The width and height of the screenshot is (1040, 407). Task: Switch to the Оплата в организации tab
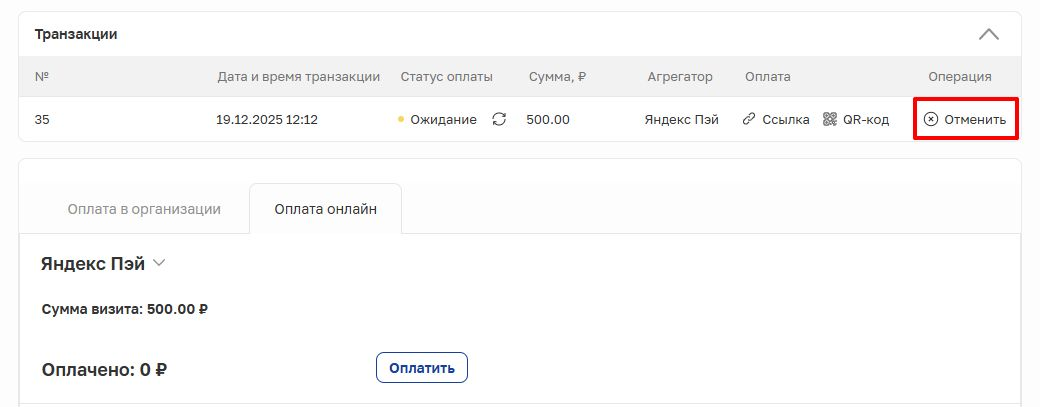pyautogui.click(x=144, y=209)
